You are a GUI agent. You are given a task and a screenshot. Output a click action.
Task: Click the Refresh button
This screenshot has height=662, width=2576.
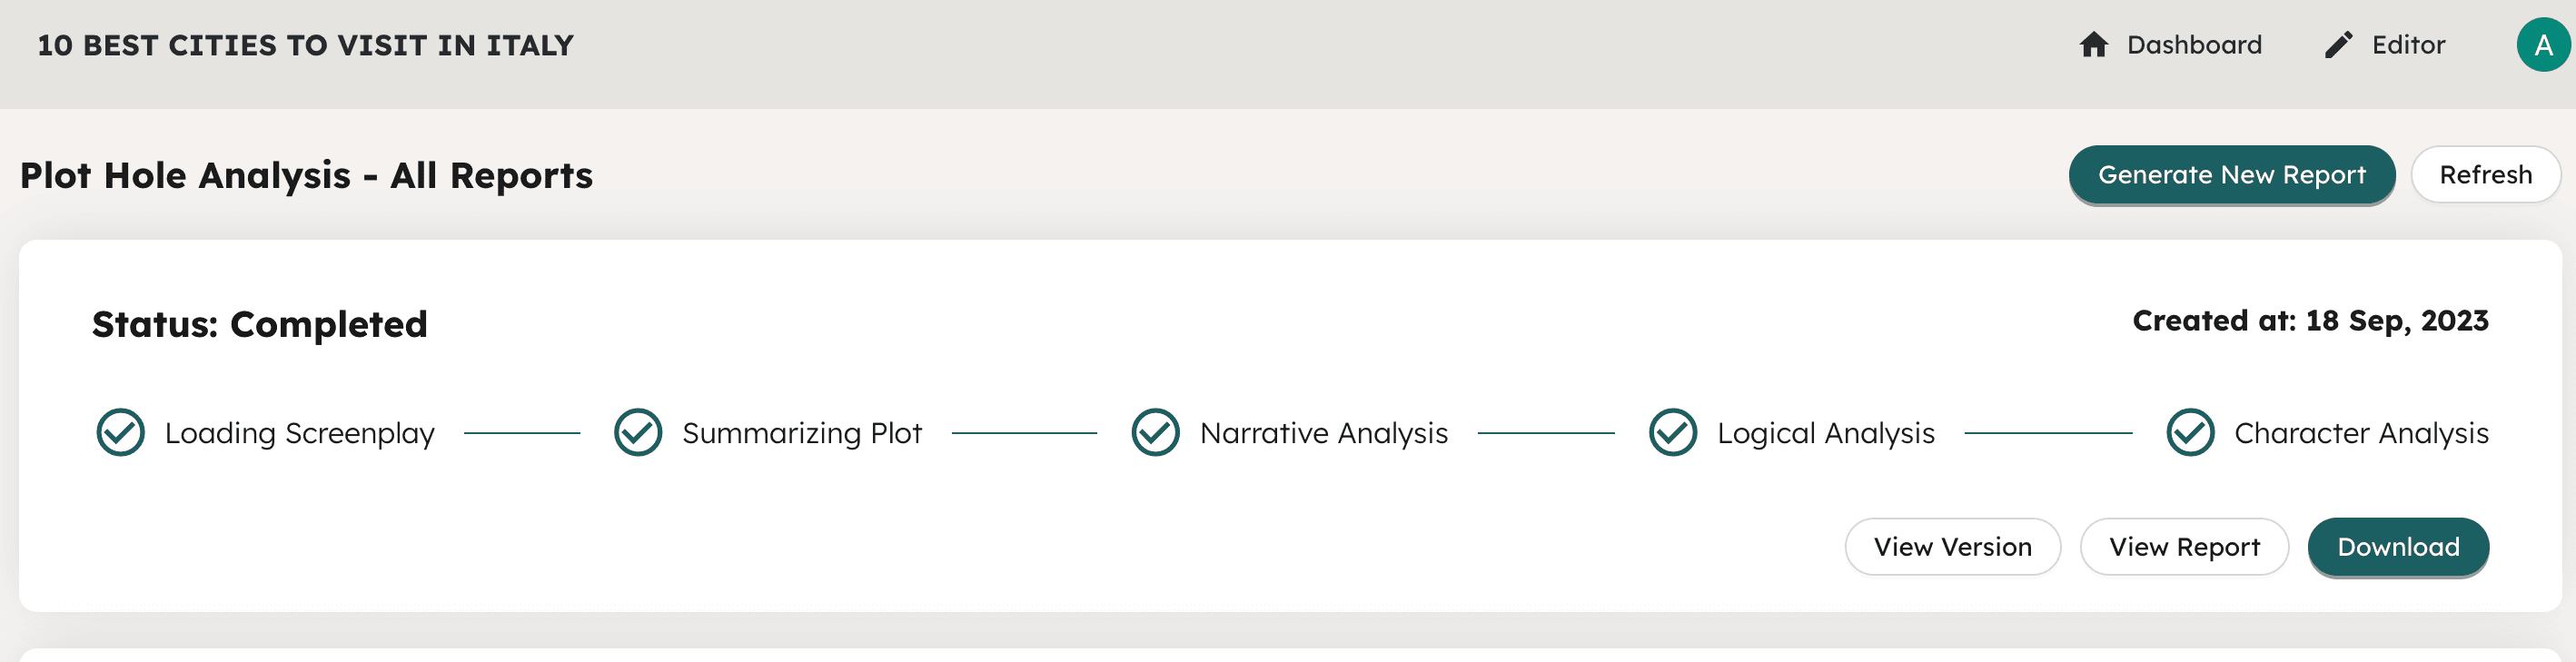[2486, 174]
